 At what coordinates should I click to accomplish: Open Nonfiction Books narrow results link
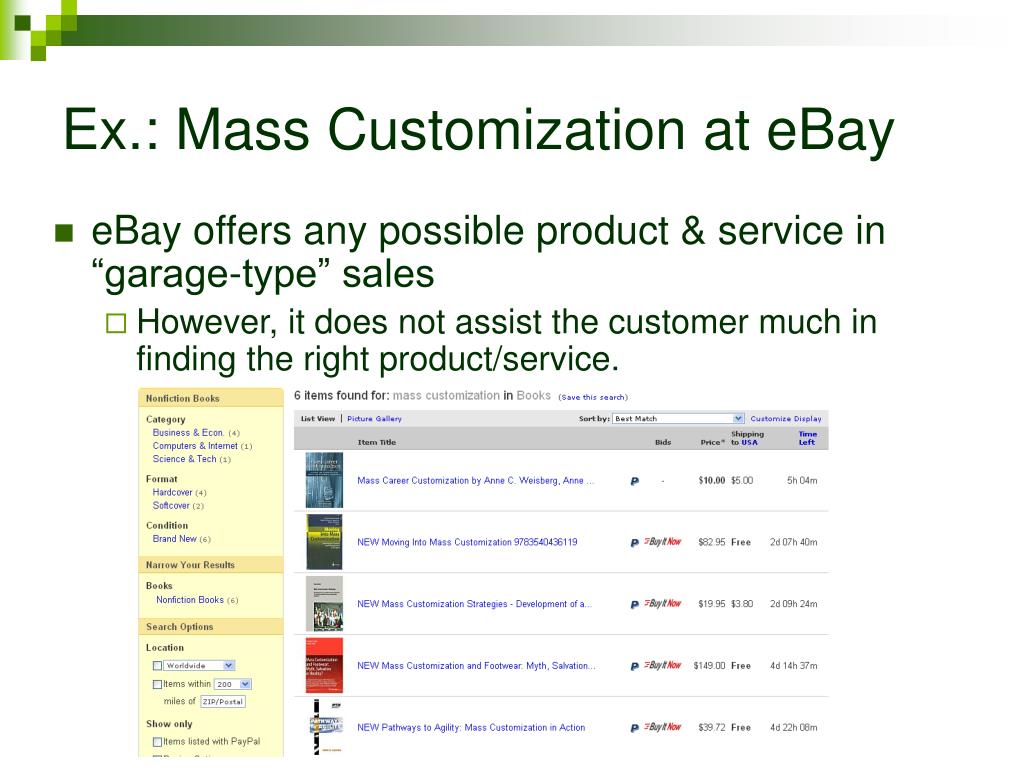[x=190, y=600]
